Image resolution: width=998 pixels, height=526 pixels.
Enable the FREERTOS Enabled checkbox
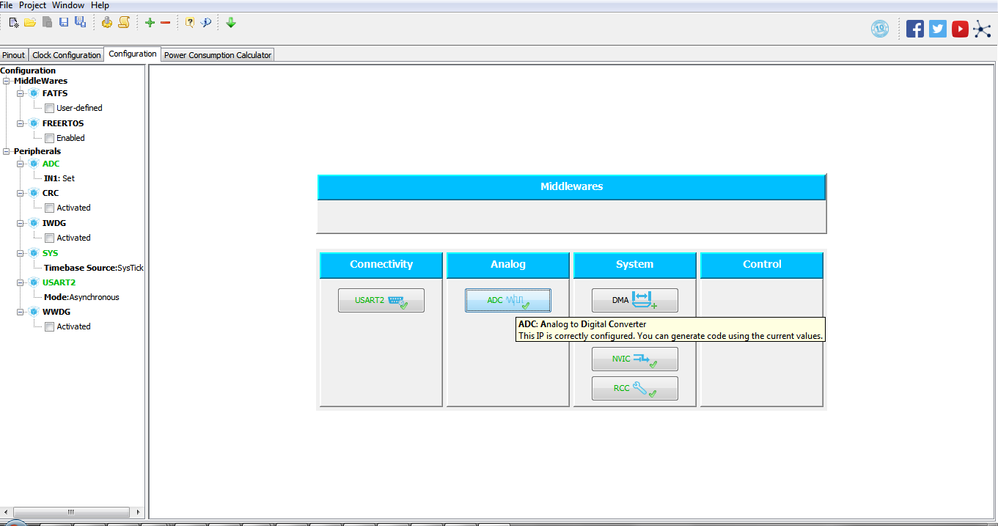point(49,138)
